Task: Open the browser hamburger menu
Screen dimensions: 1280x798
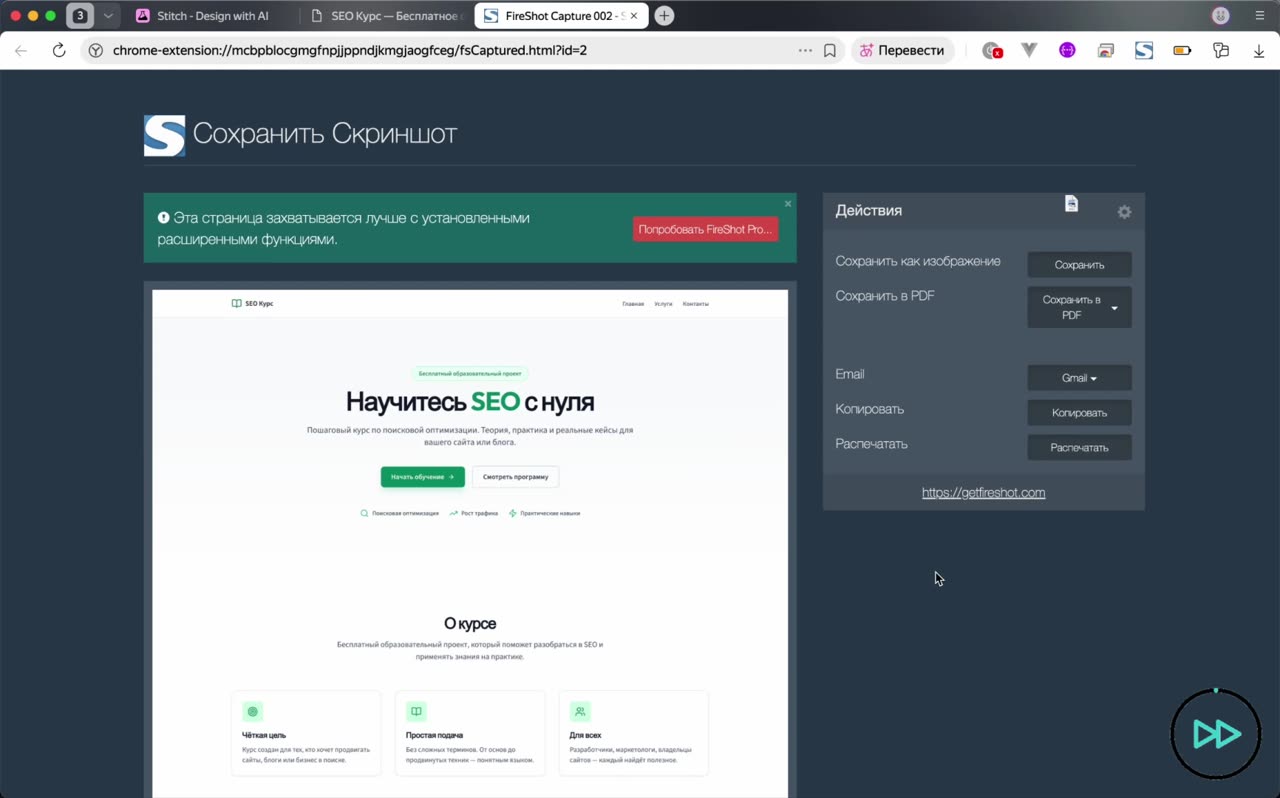Action: coord(1260,16)
